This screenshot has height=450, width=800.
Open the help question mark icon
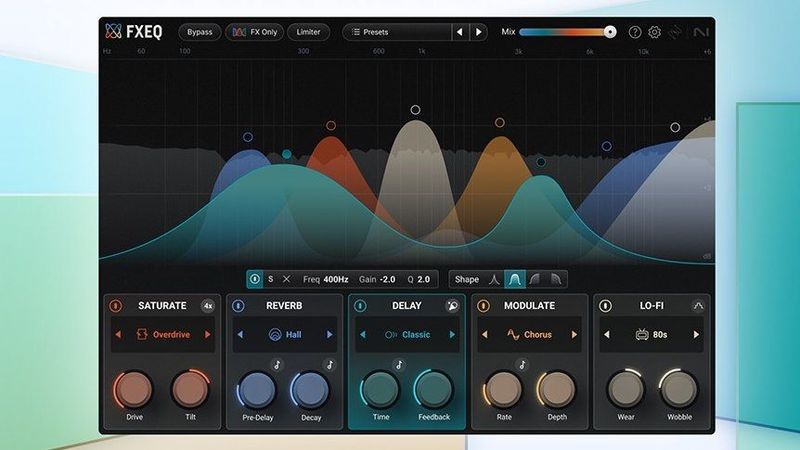tap(635, 32)
